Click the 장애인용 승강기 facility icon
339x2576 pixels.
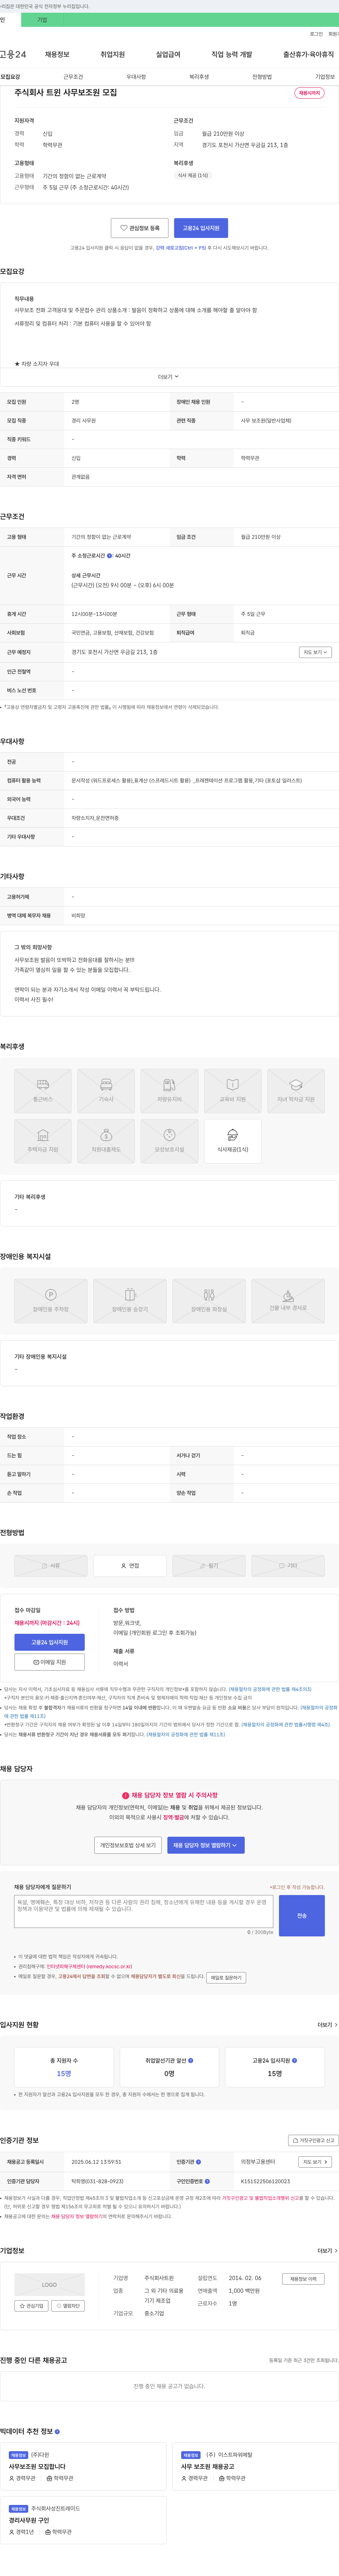130,1301
